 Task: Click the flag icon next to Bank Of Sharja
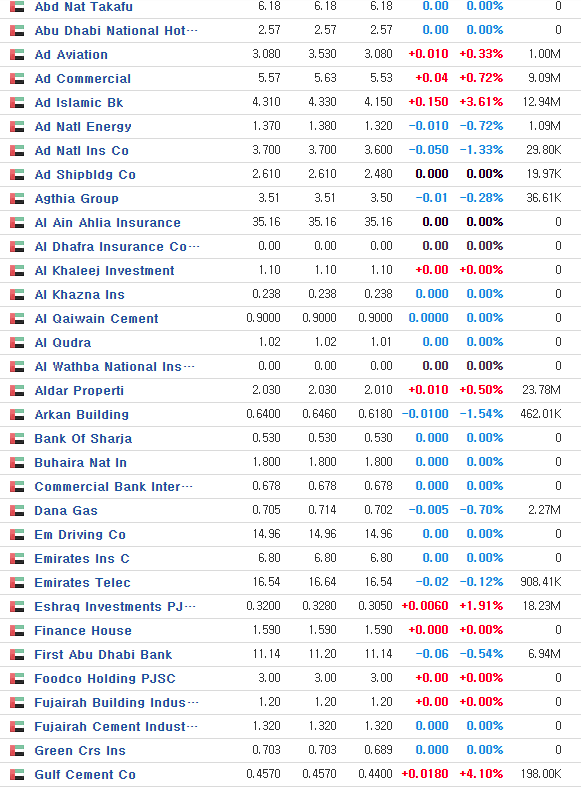(x=17, y=438)
